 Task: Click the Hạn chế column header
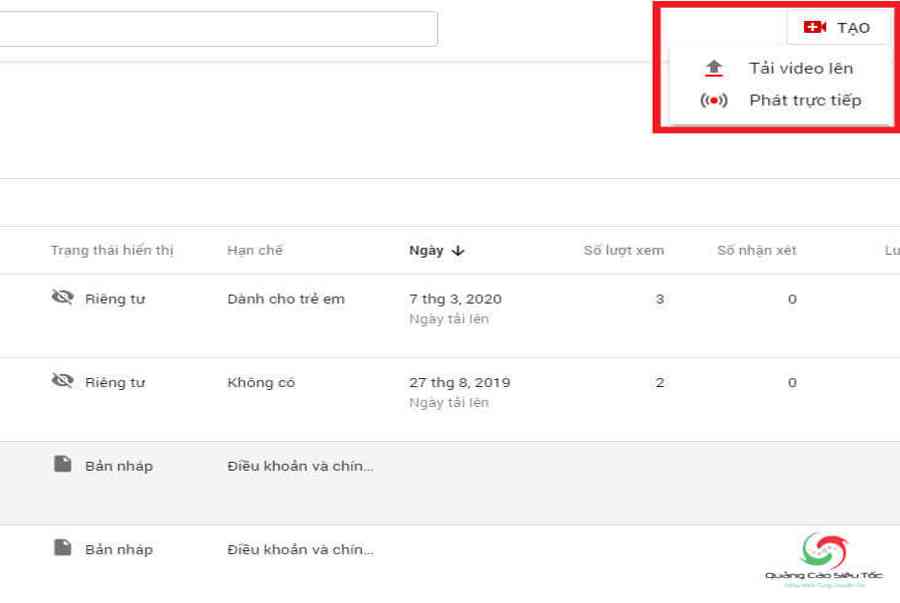point(255,250)
